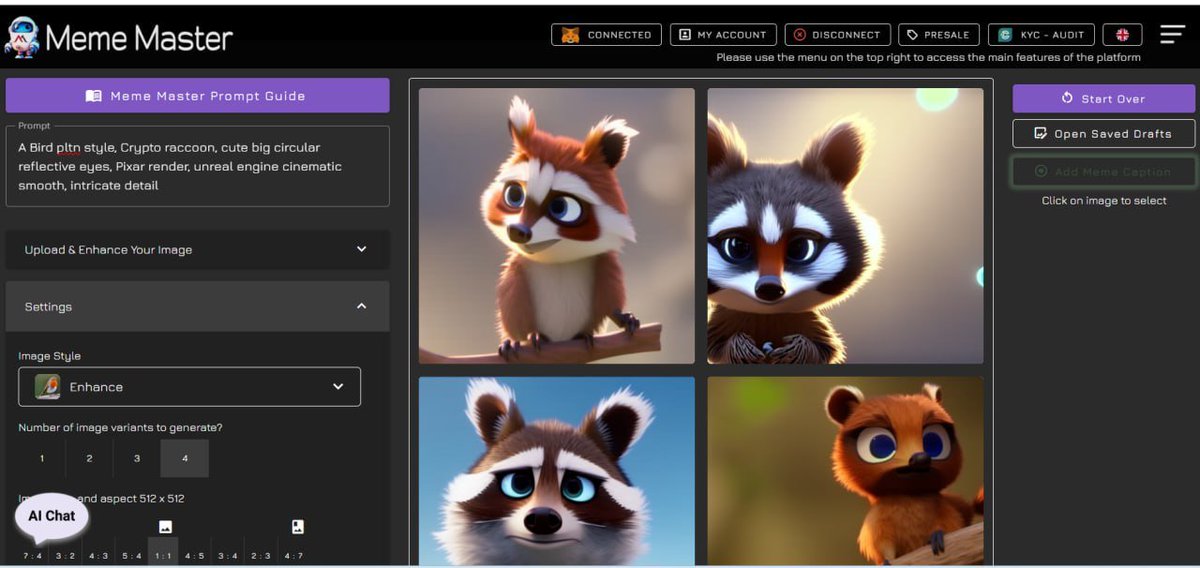Select the orange furry creature image
The image size is (1200, 568).
[x=845, y=471]
